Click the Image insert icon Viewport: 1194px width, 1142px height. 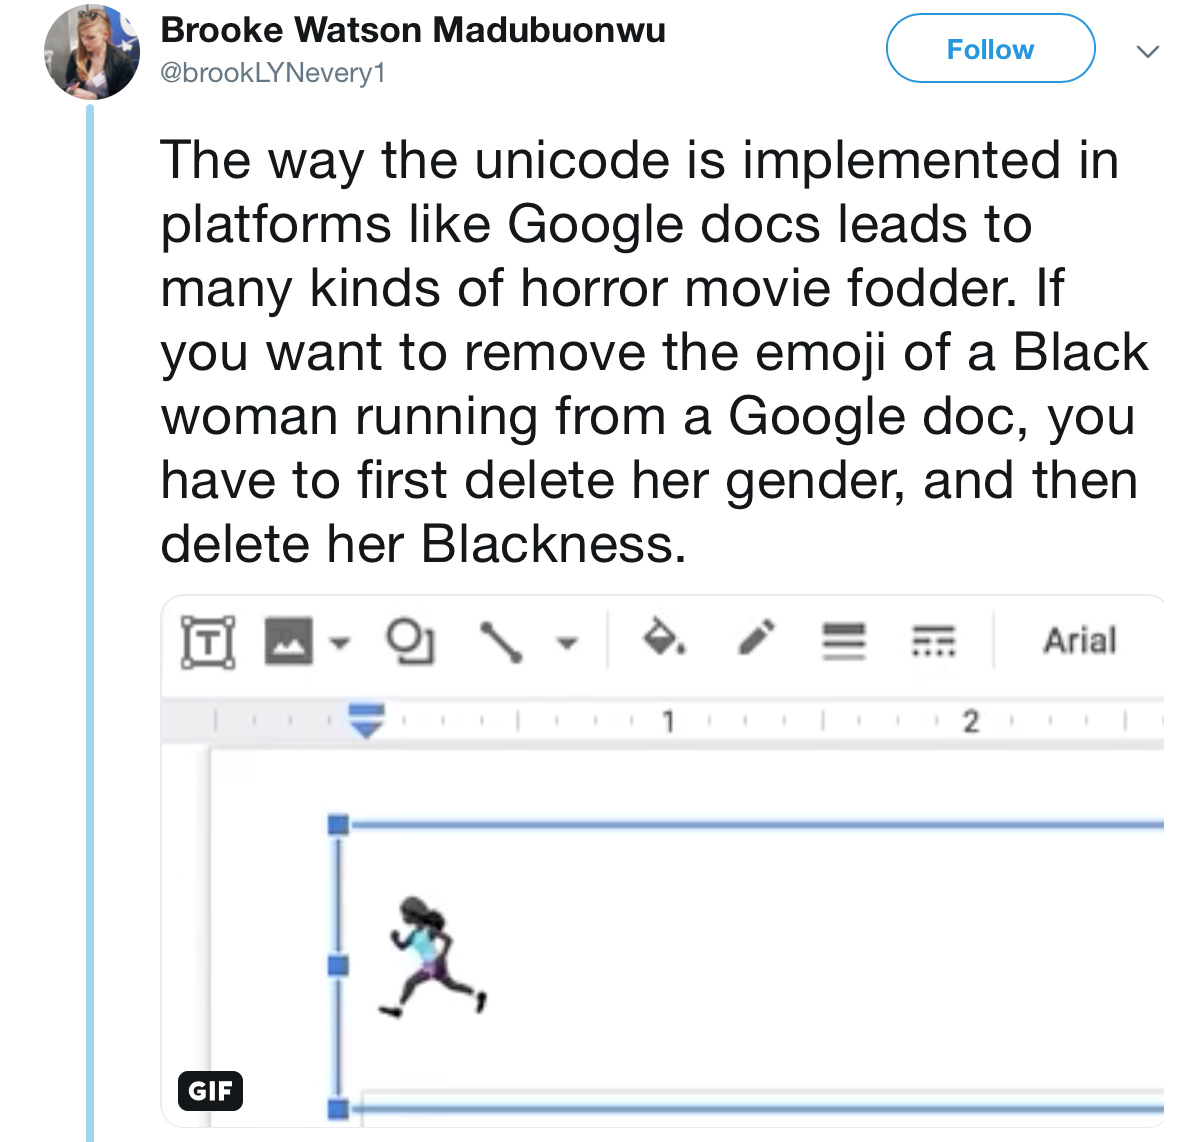point(289,641)
